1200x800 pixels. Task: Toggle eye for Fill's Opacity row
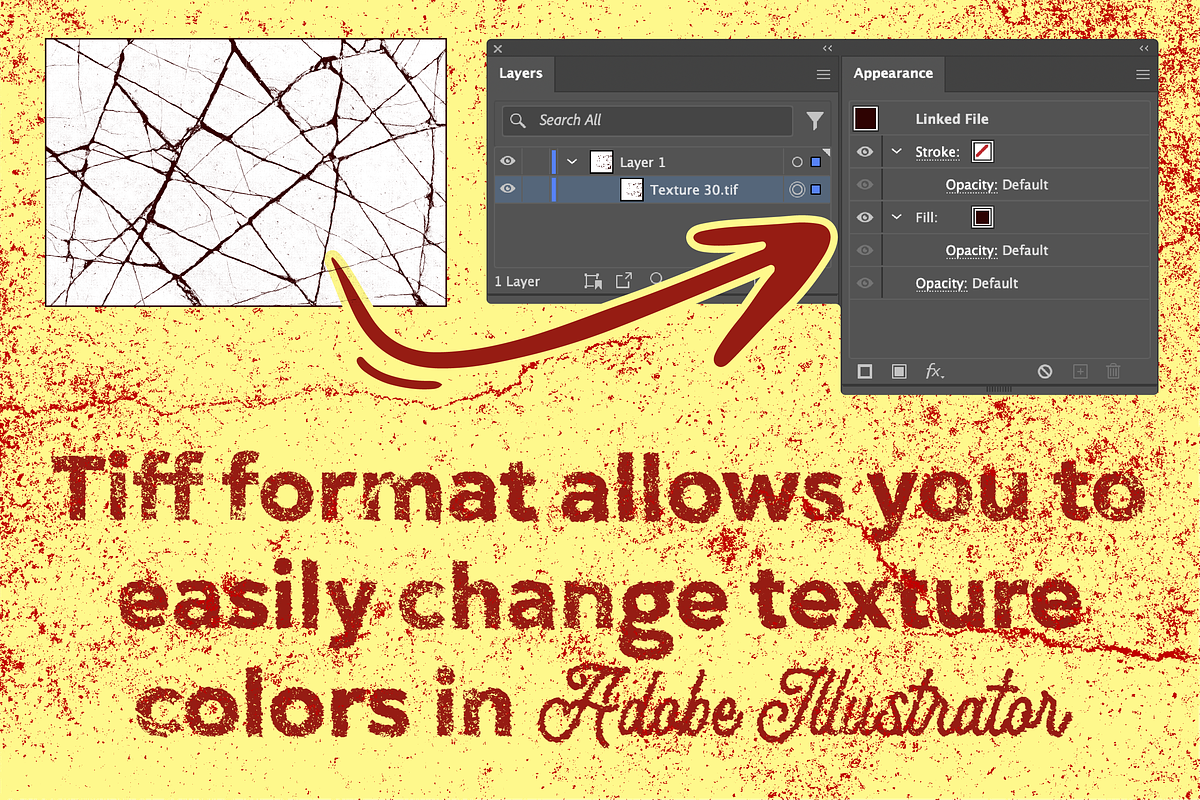tap(865, 250)
